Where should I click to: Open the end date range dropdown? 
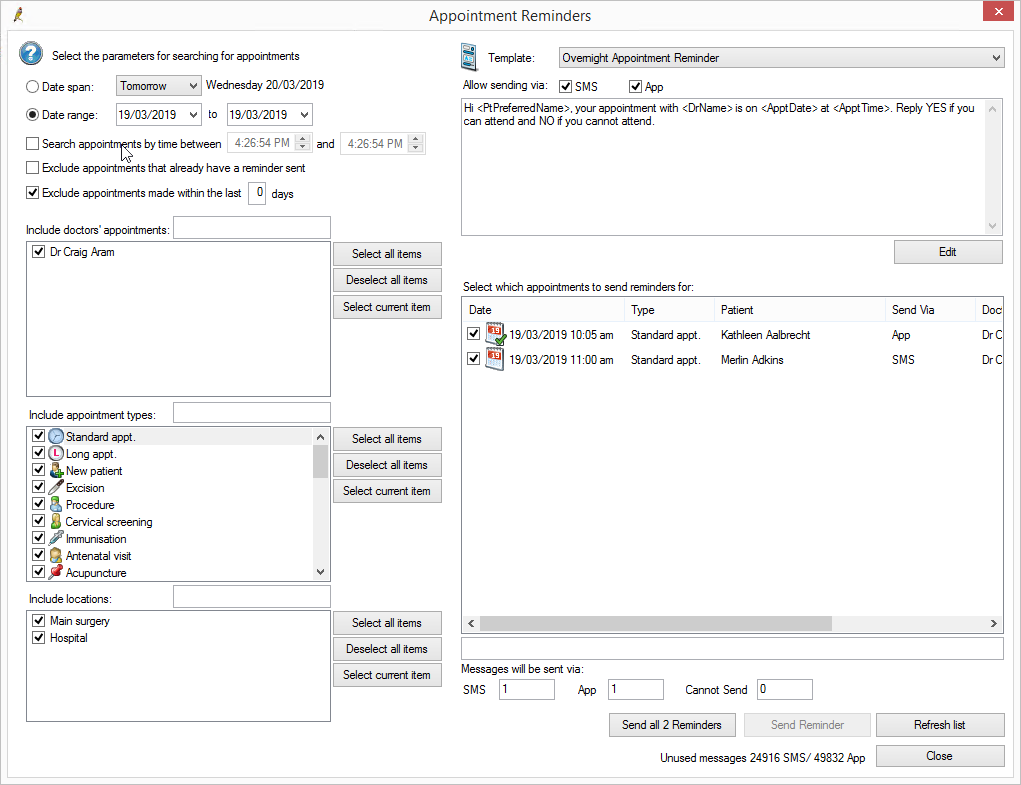303,115
